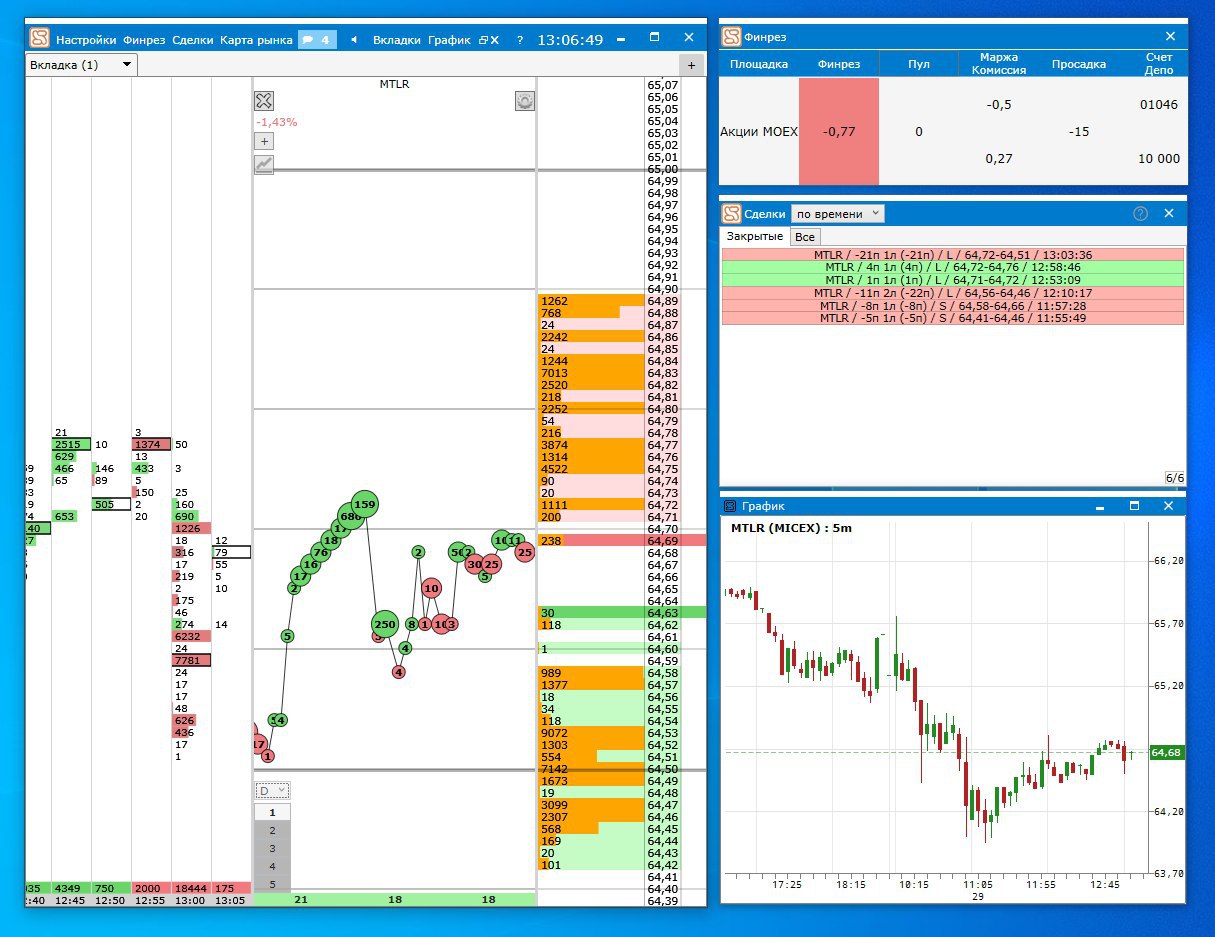Expand the Вкладка (1) tab dropdown

[x=127, y=65]
